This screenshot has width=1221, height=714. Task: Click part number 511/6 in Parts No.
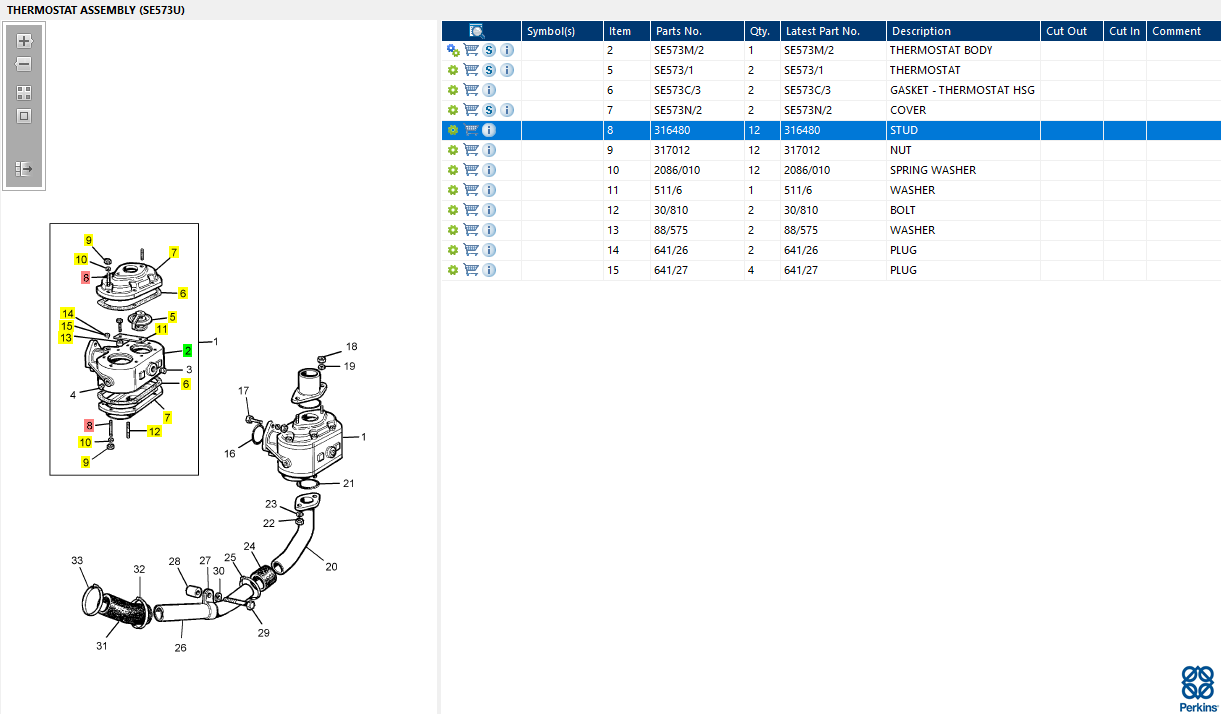point(668,190)
